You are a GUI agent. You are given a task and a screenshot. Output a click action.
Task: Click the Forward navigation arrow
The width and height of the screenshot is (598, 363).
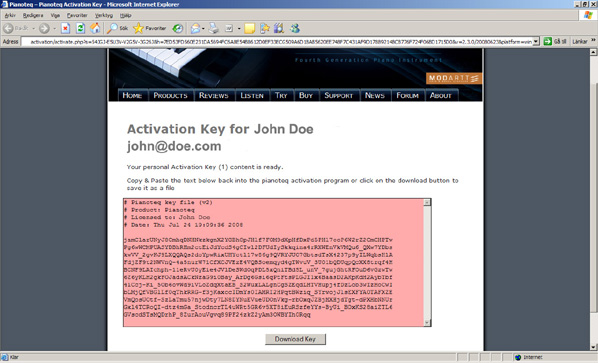pyautogui.click(x=44, y=28)
